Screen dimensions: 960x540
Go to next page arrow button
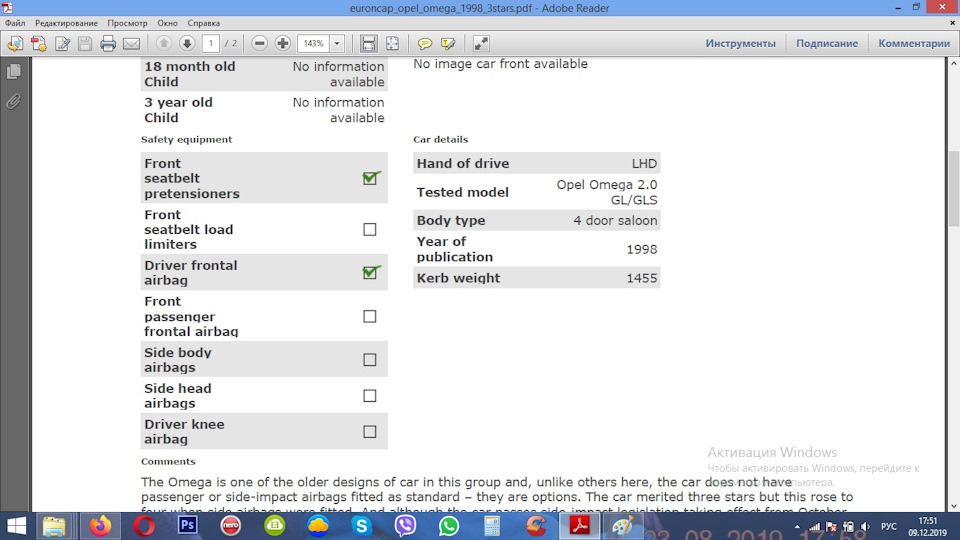tap(187, 43)
